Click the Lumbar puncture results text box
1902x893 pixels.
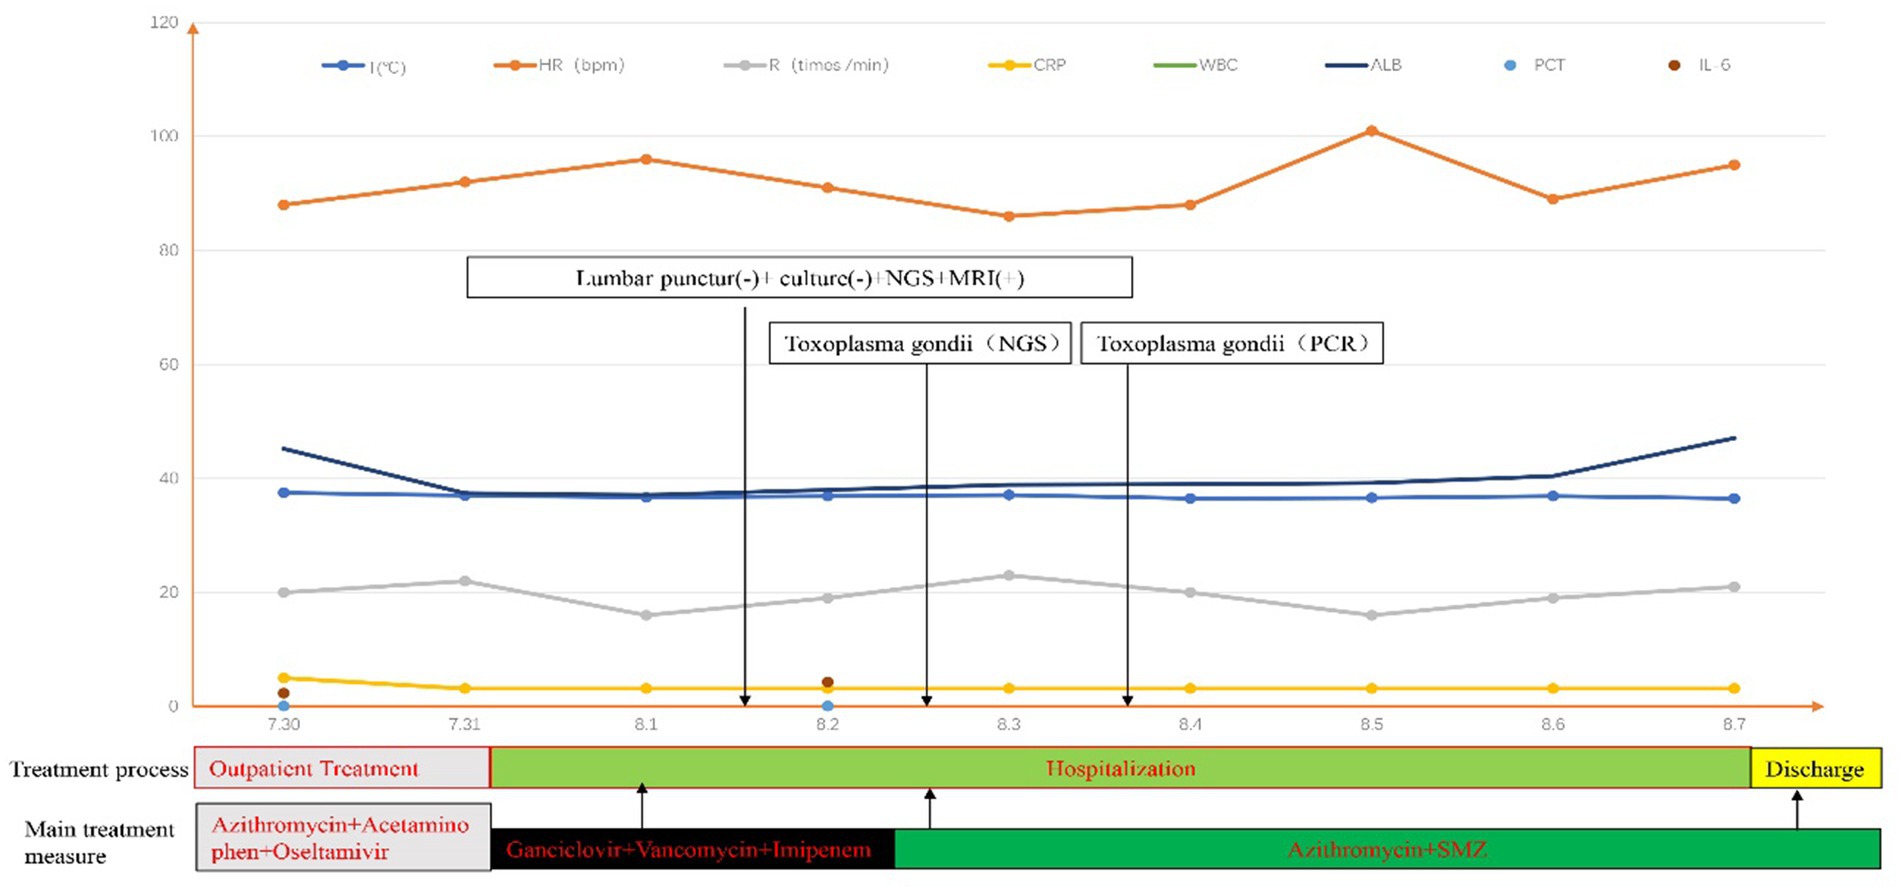799,277
